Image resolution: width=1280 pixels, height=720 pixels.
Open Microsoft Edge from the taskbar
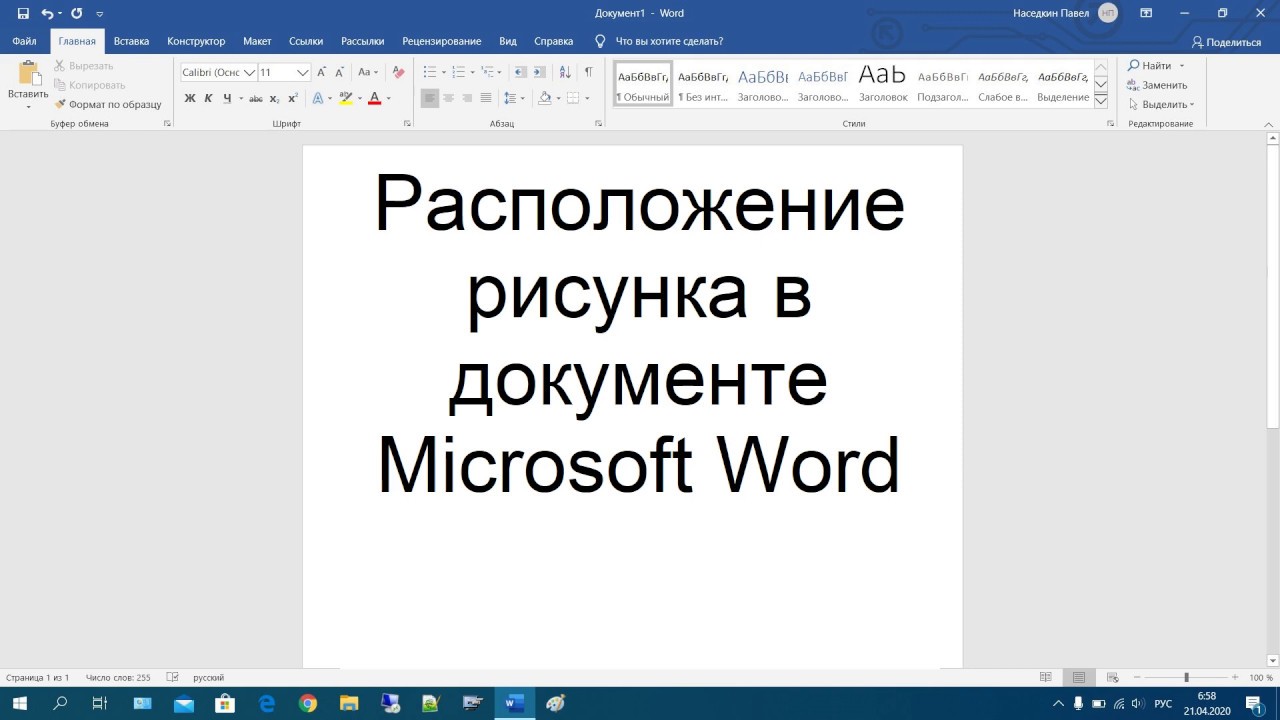pos(266,703)
